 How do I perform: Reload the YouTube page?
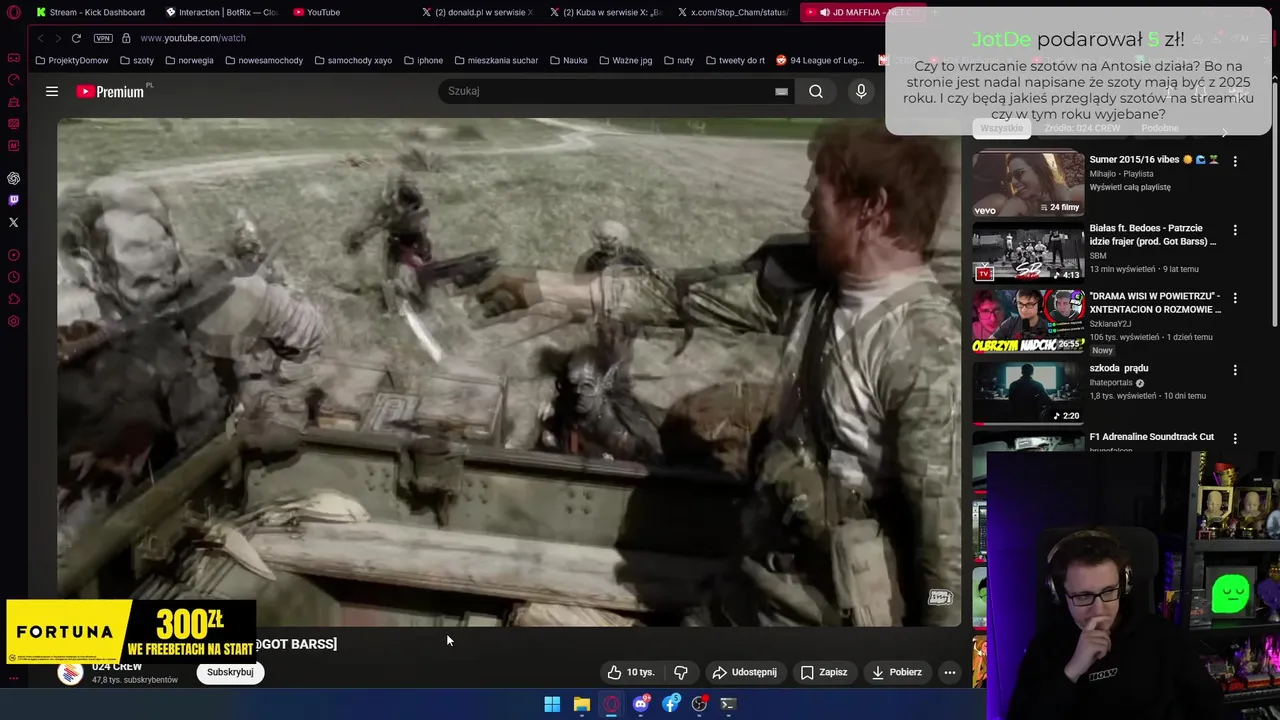coord(76,38)
